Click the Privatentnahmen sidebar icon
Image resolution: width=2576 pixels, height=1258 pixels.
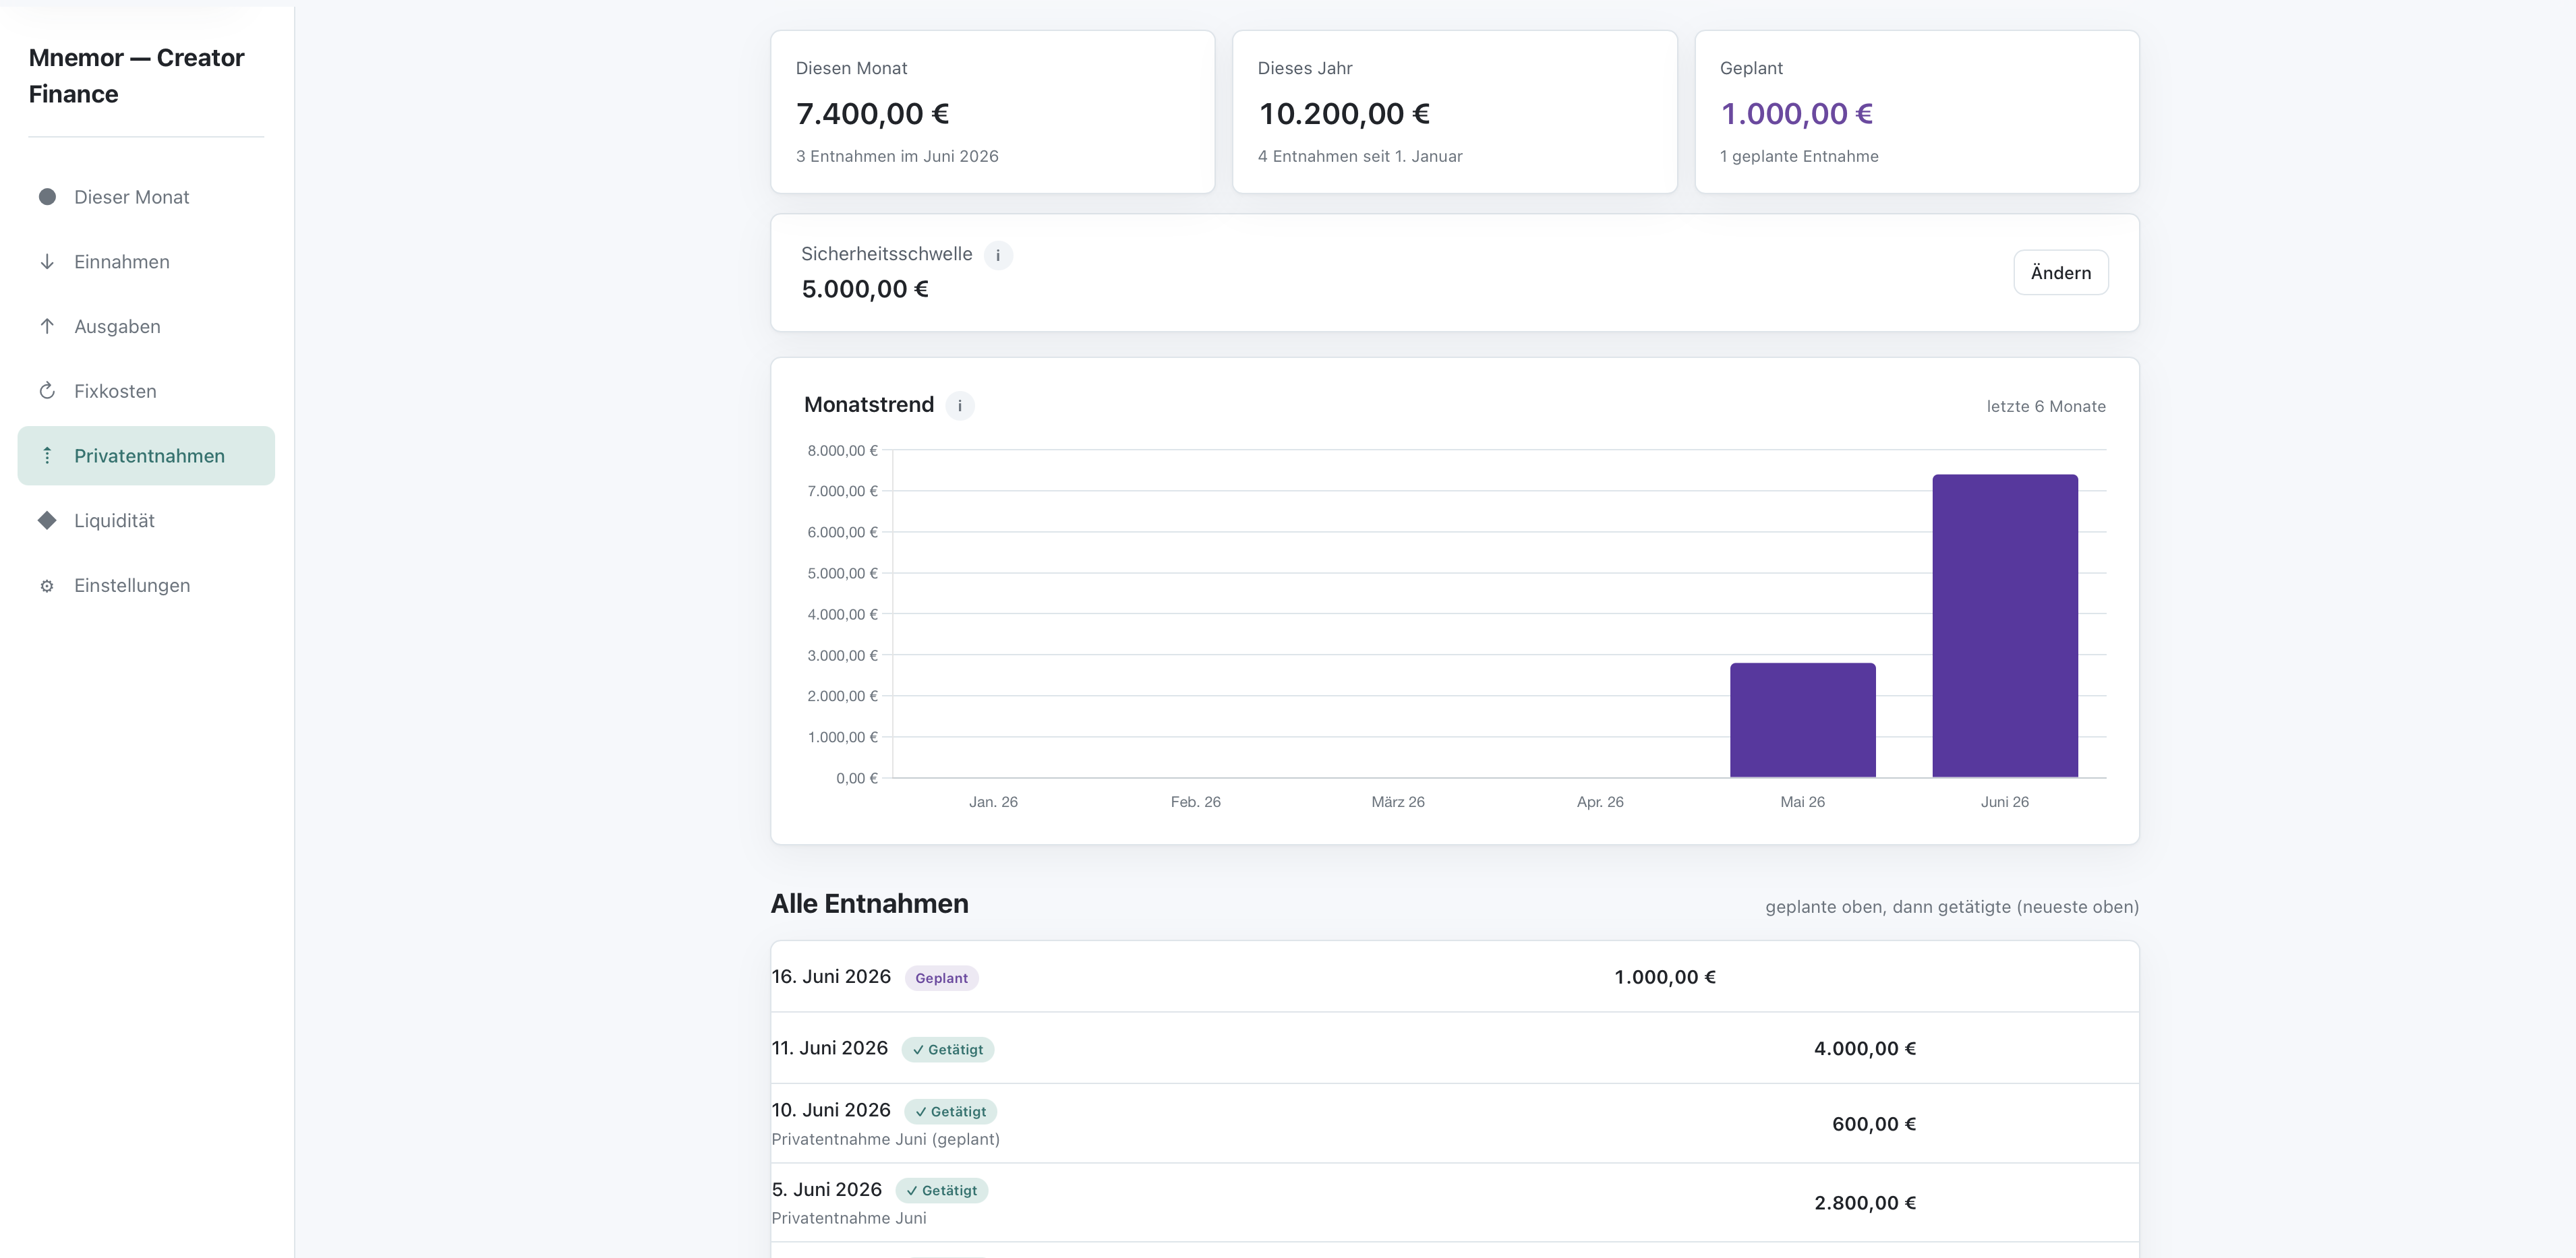[x=47, y=456]
